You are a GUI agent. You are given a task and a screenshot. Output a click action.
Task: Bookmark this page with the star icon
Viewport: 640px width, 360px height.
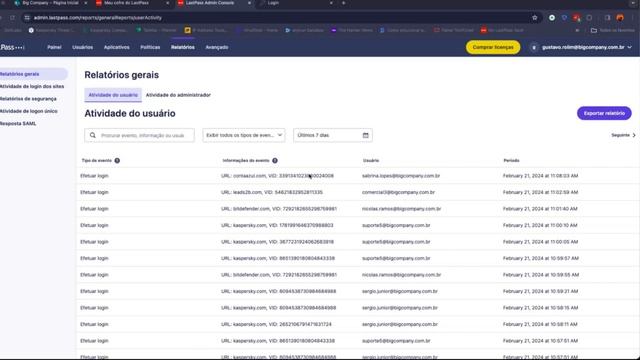point(535,18)
